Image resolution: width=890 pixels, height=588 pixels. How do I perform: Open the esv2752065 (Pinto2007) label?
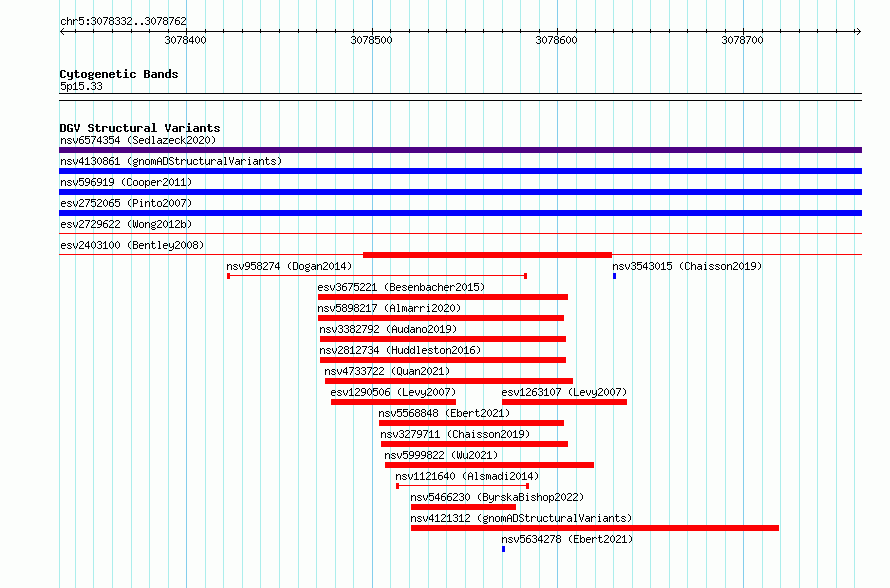click(x=126, y=203)
